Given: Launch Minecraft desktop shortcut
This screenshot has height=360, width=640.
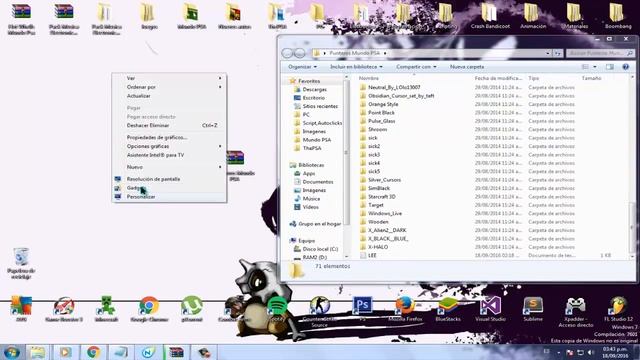Looking at the screenshot, I should point(106,309).
